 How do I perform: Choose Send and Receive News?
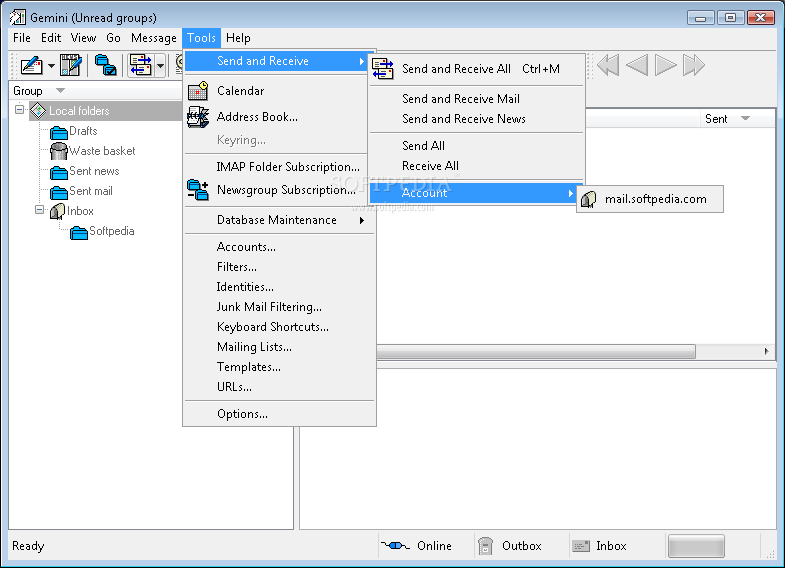coord(477,119)
